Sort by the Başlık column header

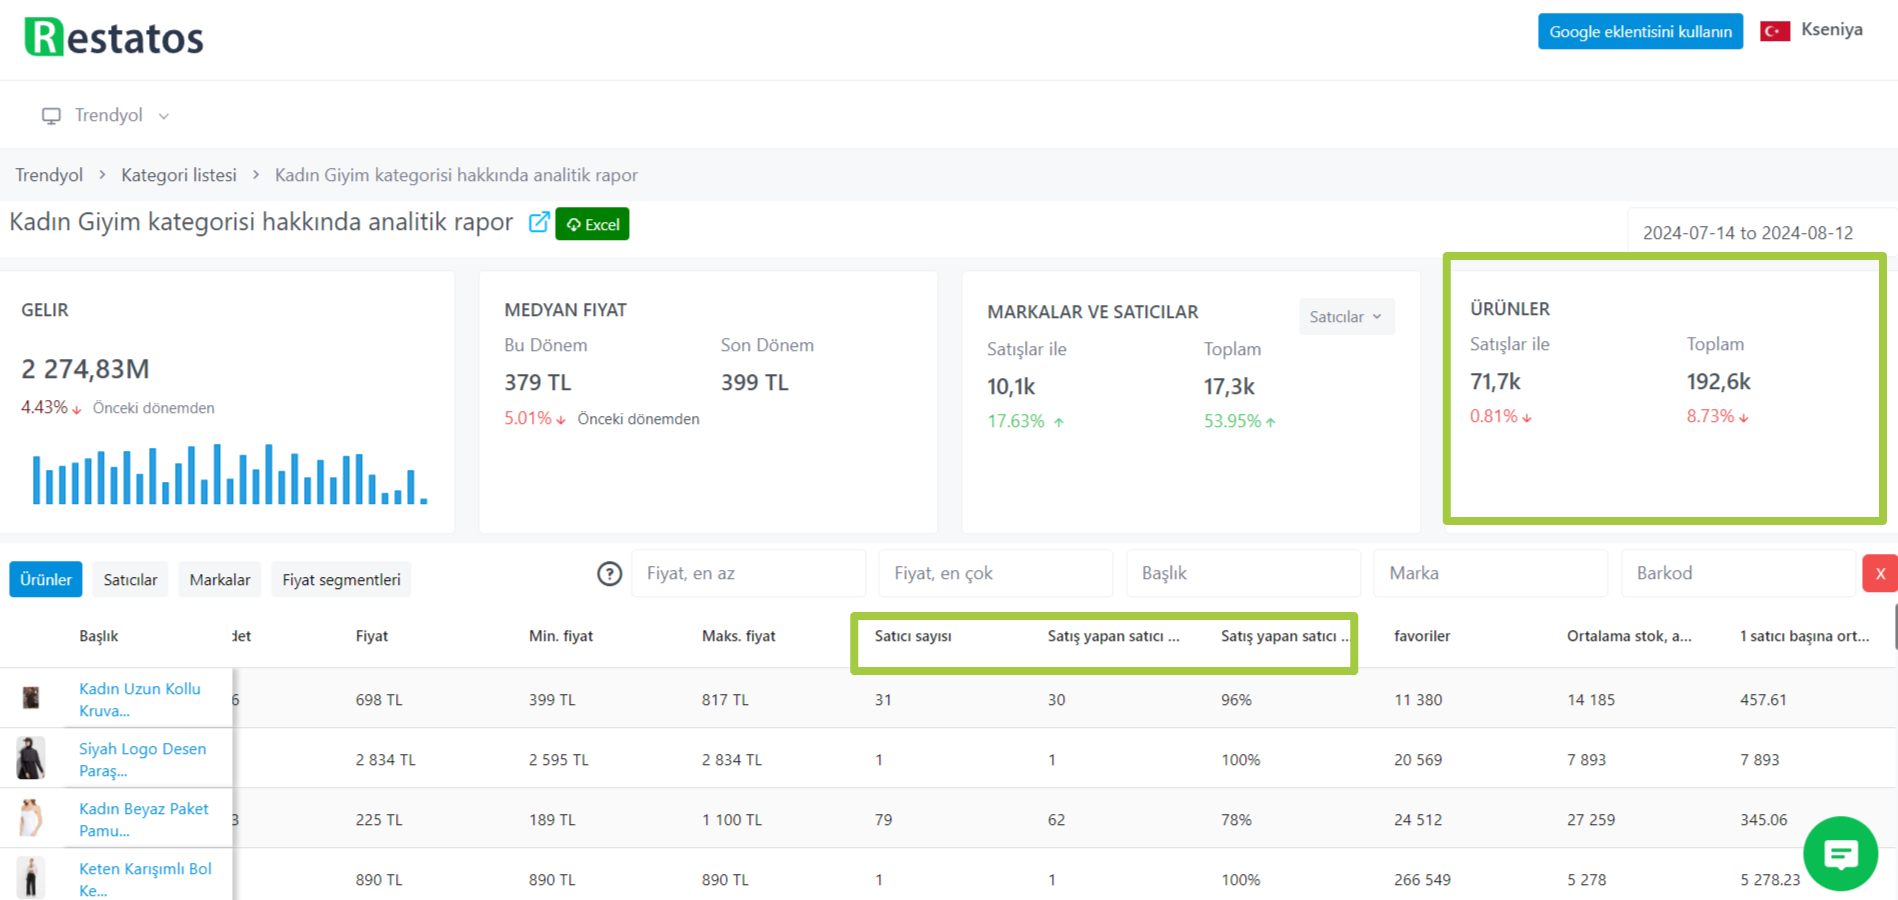99,636
